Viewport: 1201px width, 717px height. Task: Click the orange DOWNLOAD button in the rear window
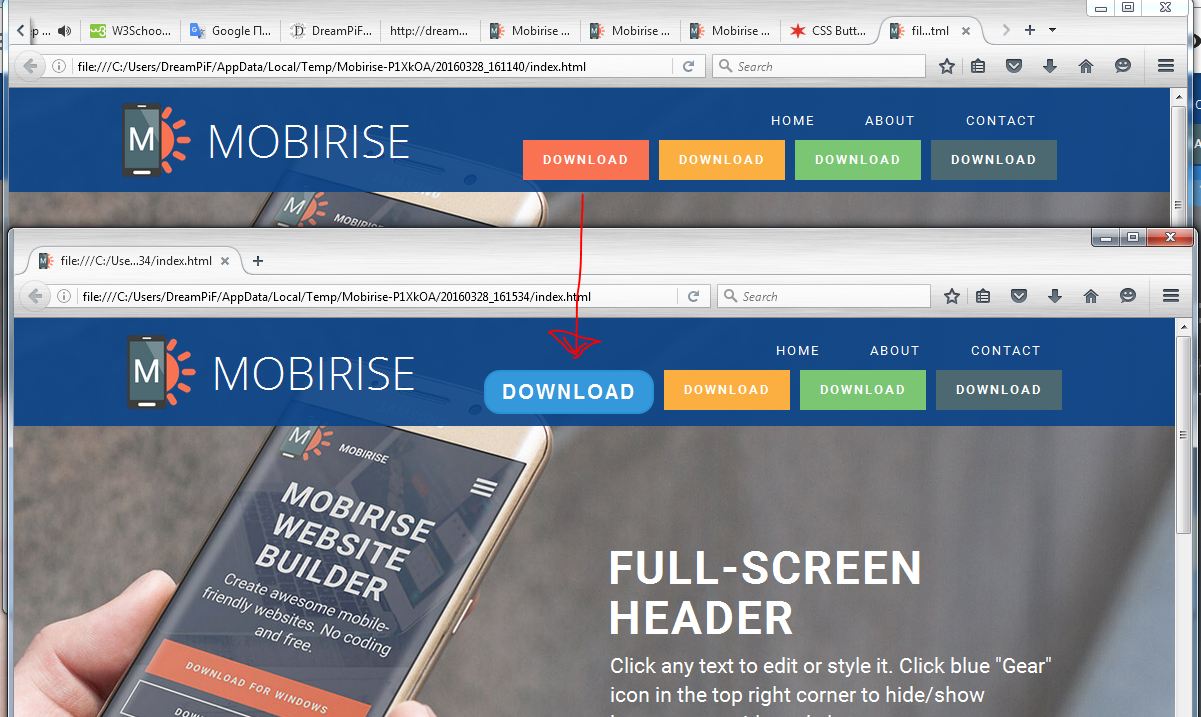[722, 160]
